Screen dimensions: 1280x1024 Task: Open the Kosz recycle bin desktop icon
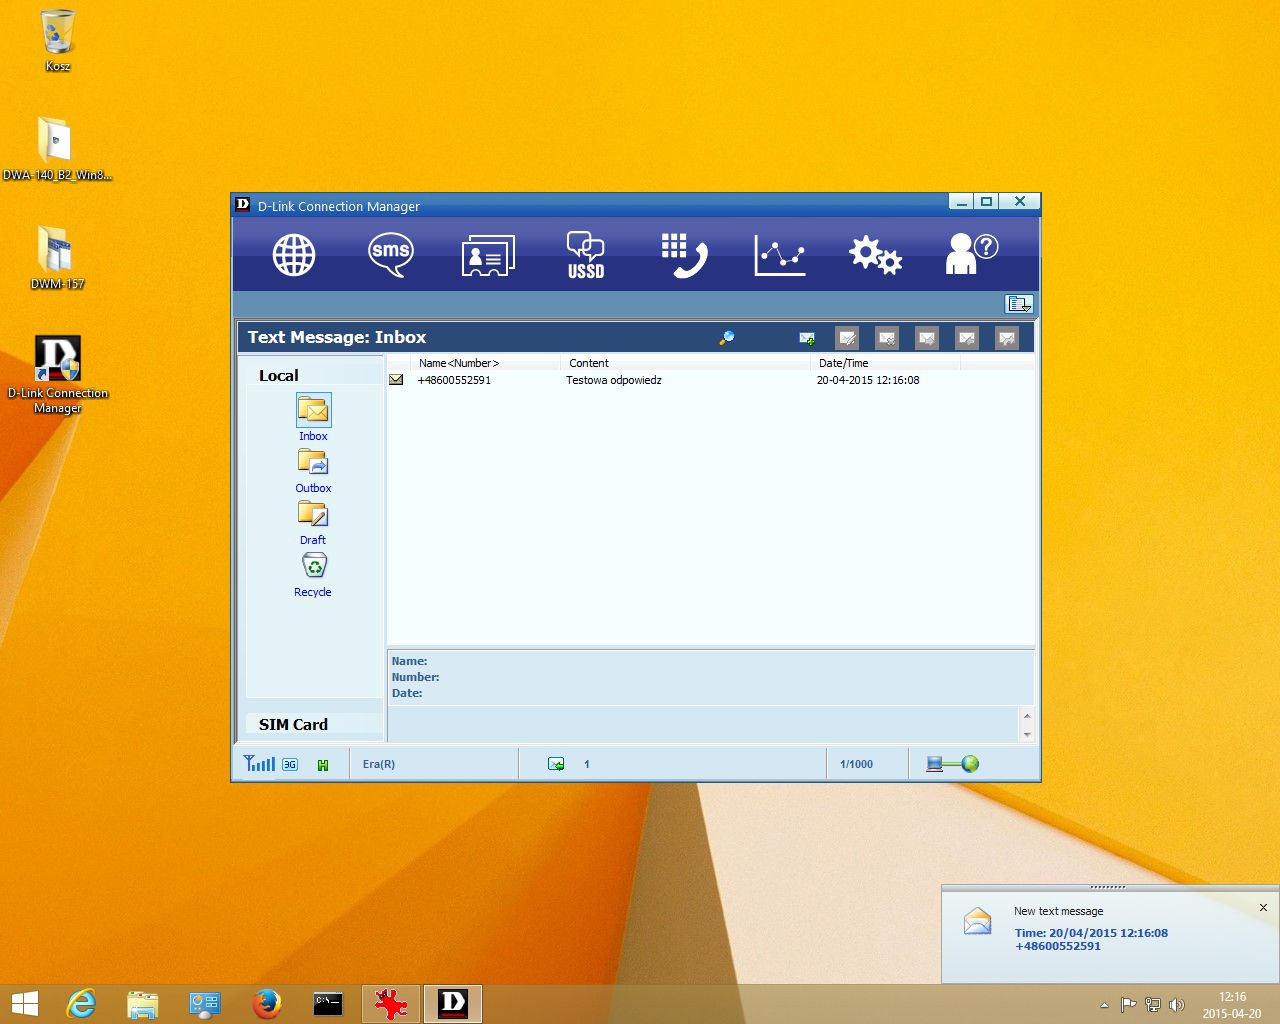58,41
